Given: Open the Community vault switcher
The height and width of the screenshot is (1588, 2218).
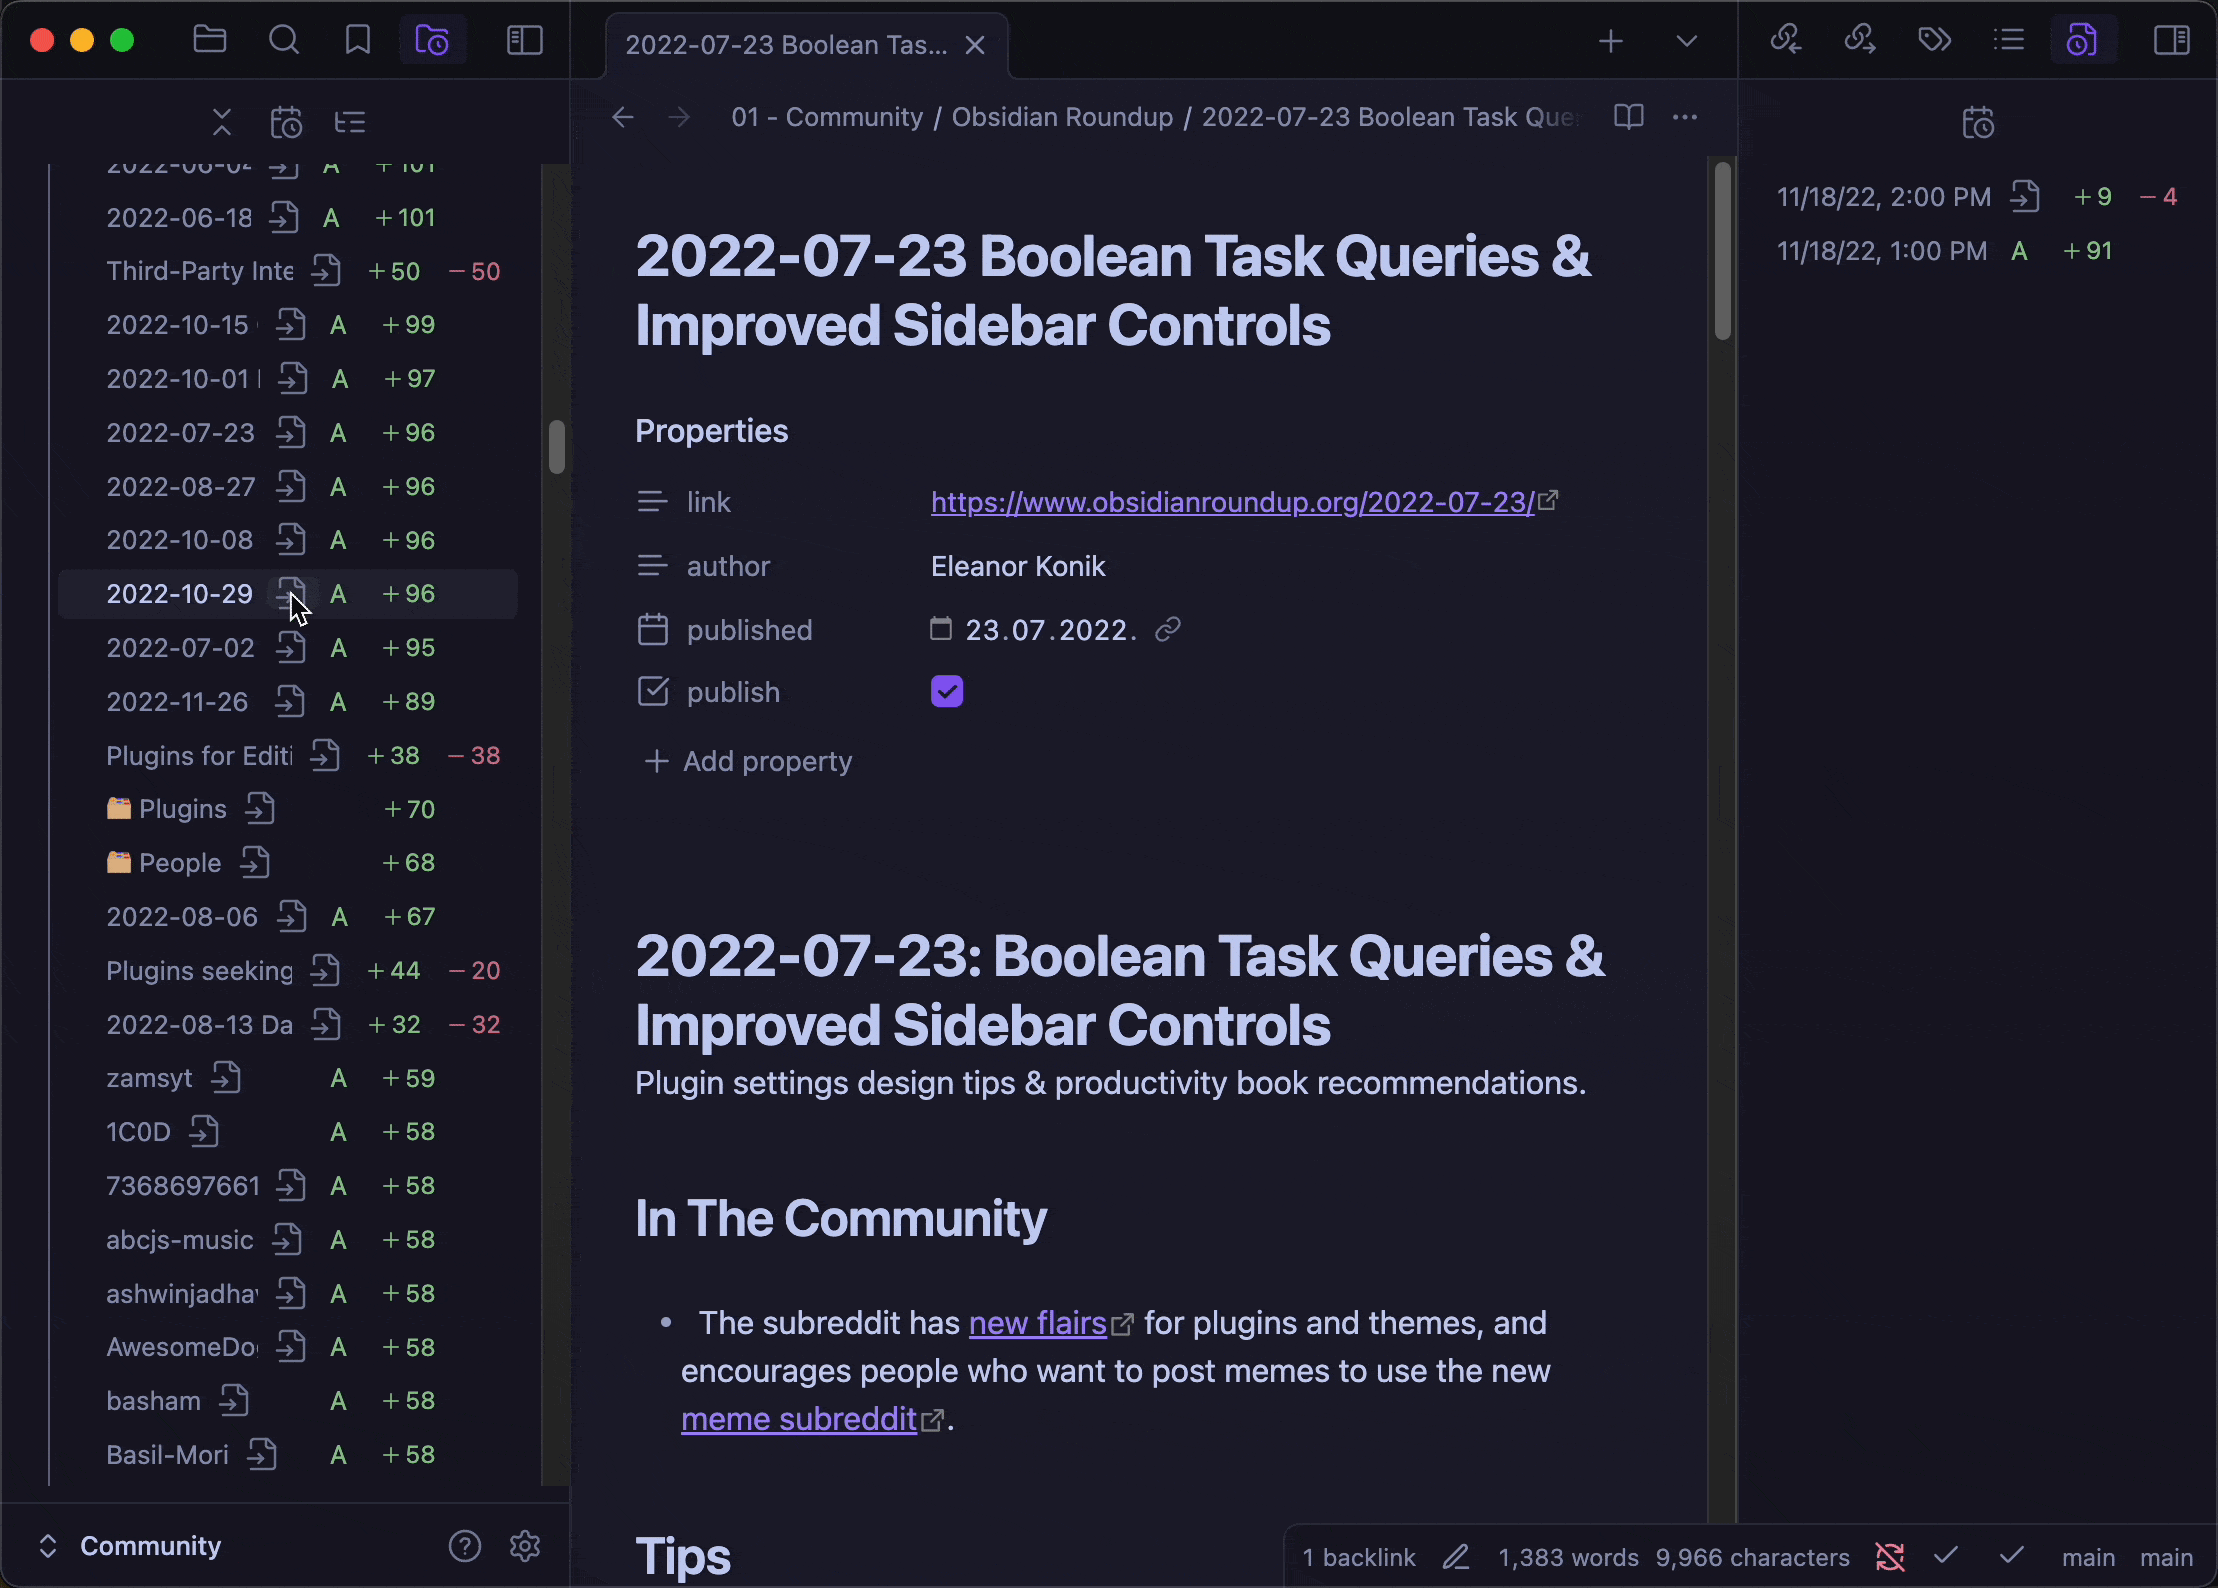Looking at the screenshot, I should point(150,1546).
